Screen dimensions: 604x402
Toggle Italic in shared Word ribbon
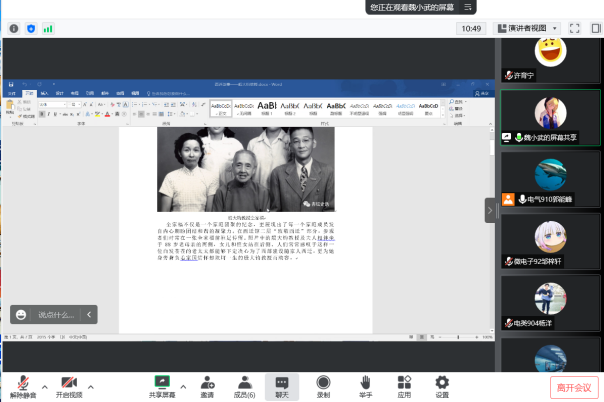tap(49, 114)
